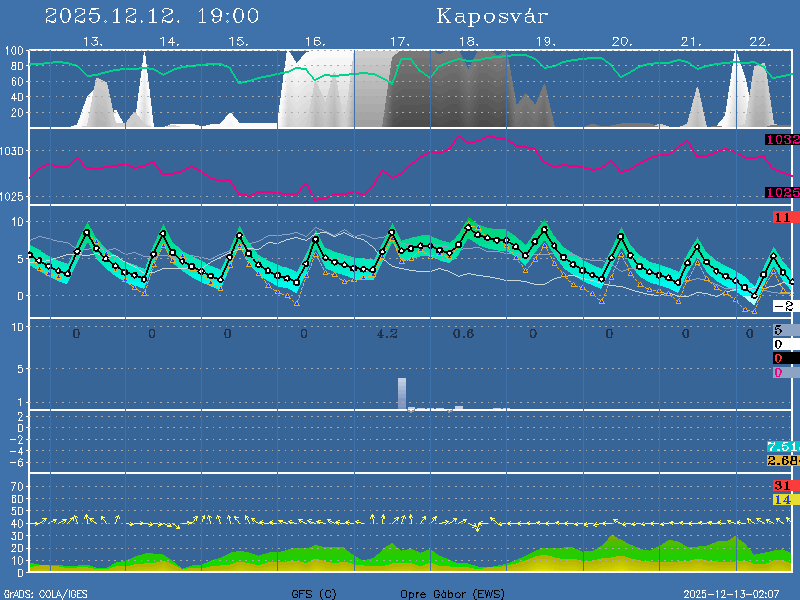This screenshot has width=800, height=600.
Task: Click the GrADS: COLA/IGES footer credit
Action: pyautogui.click(x=45, y=593)
